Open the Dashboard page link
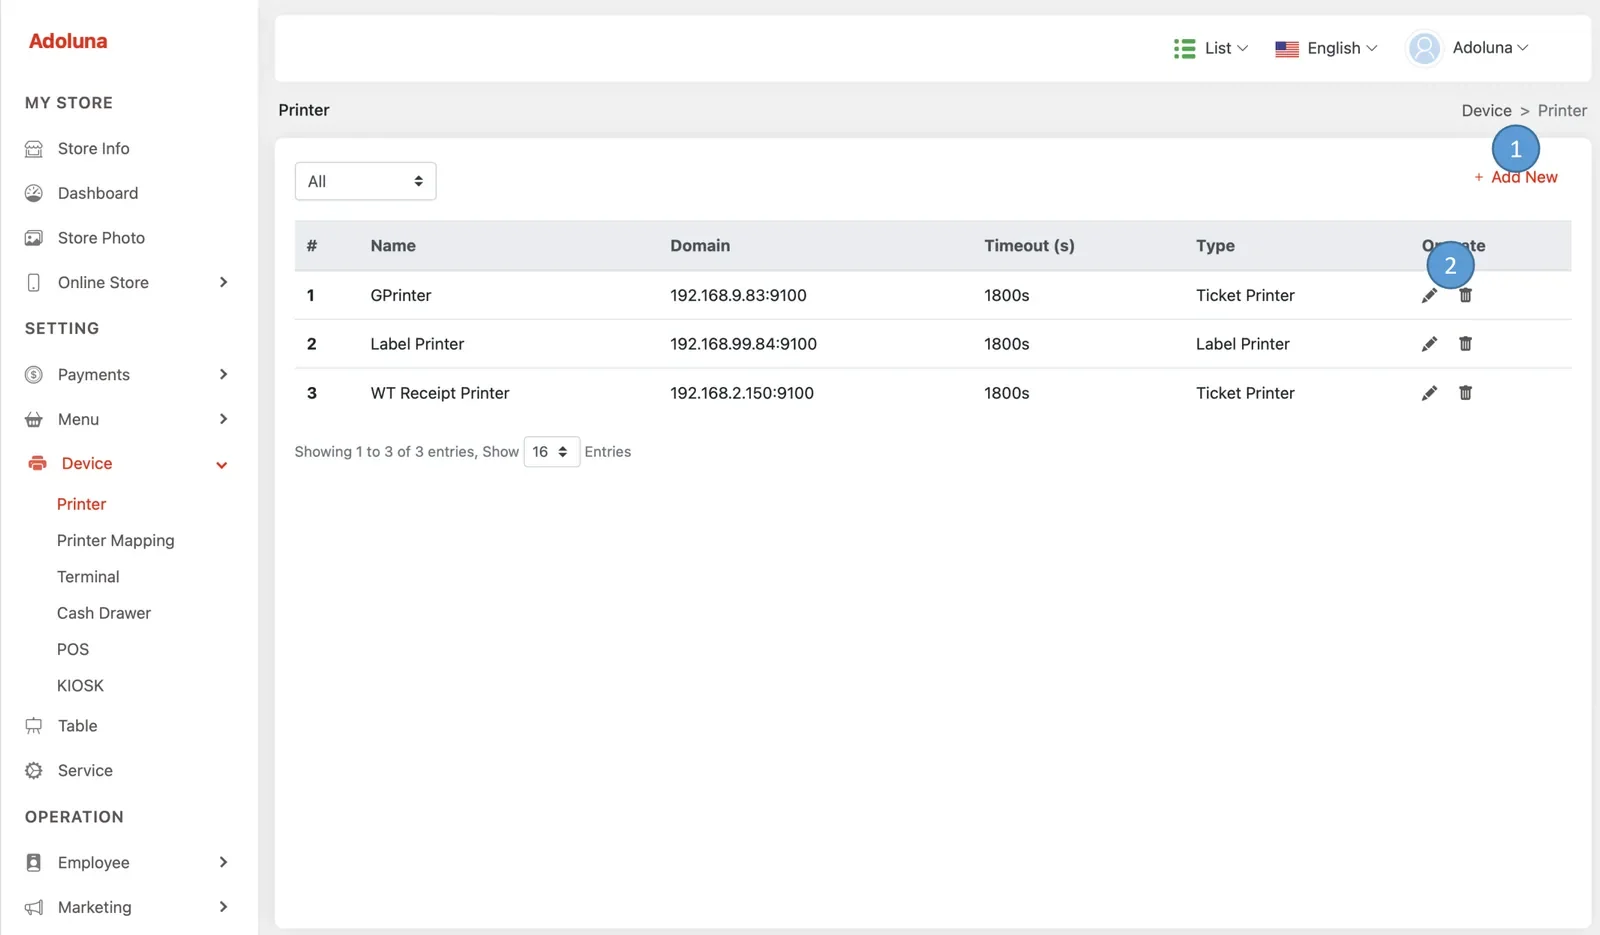The height and width of the screenshot is (935, 1600). pyautogui.click(x=98, y=193)
